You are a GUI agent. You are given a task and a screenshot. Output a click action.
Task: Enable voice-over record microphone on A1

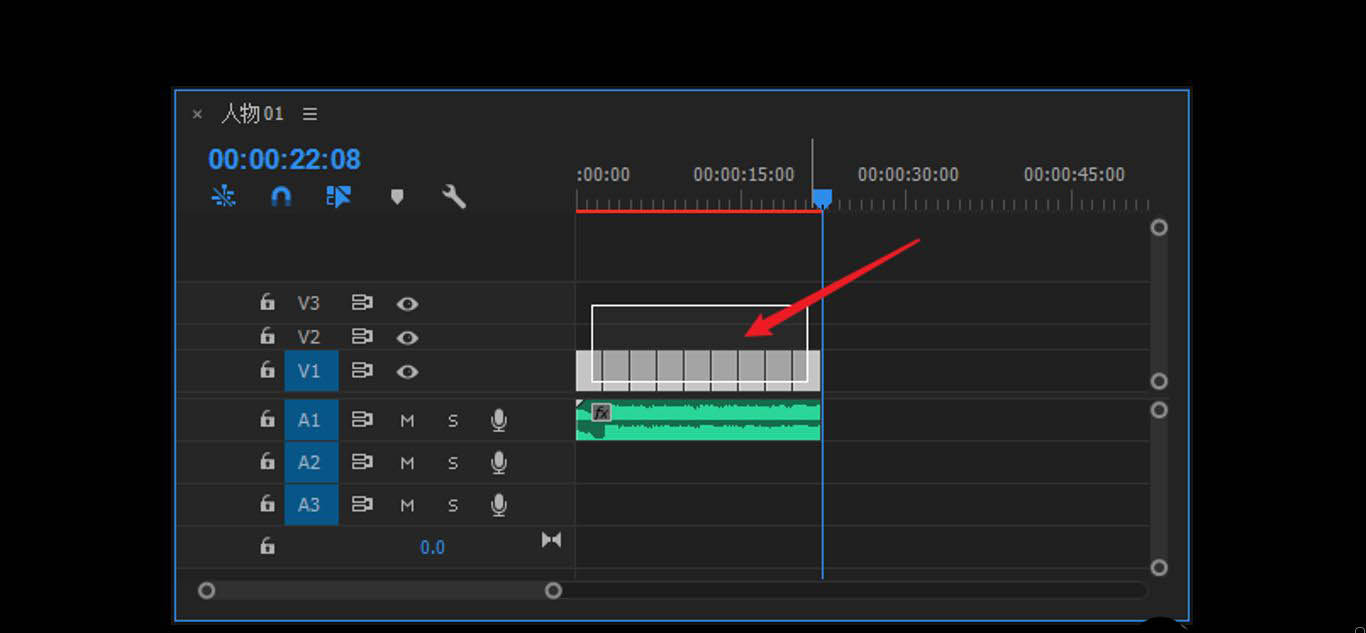point(498,420)
